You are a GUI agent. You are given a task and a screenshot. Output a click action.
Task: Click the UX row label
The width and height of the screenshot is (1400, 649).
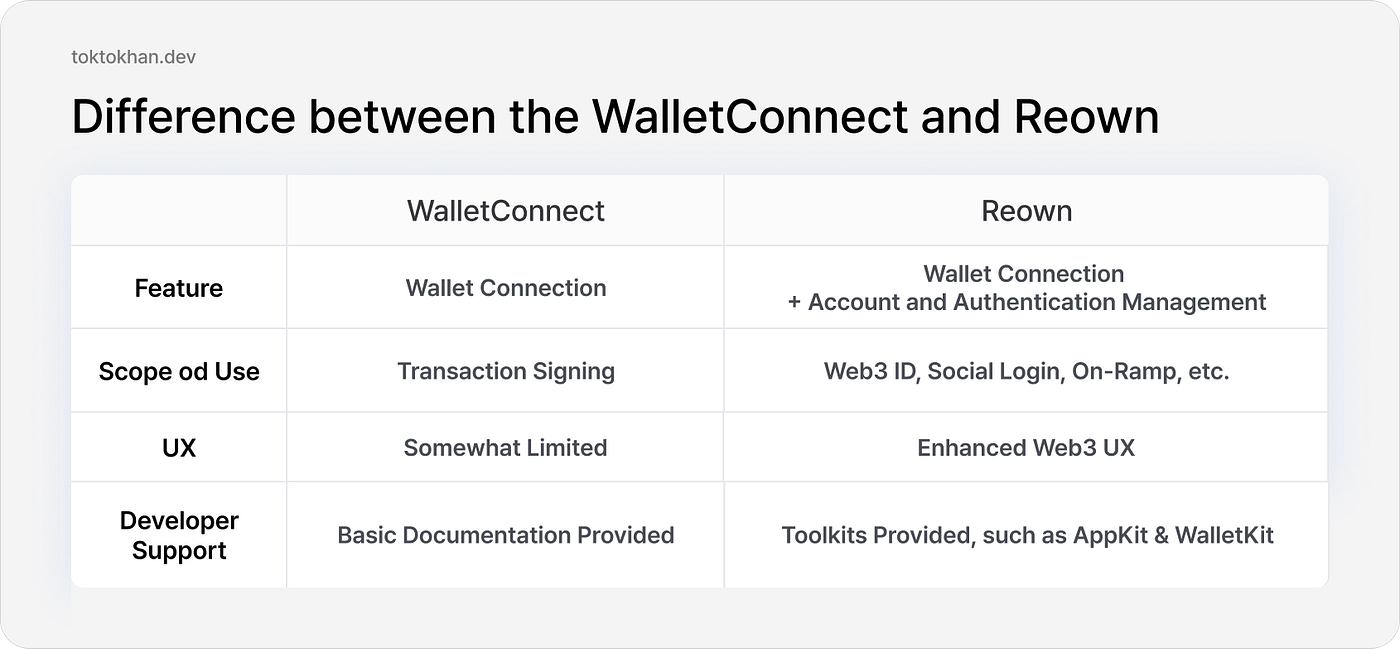[x=179, y=448]
